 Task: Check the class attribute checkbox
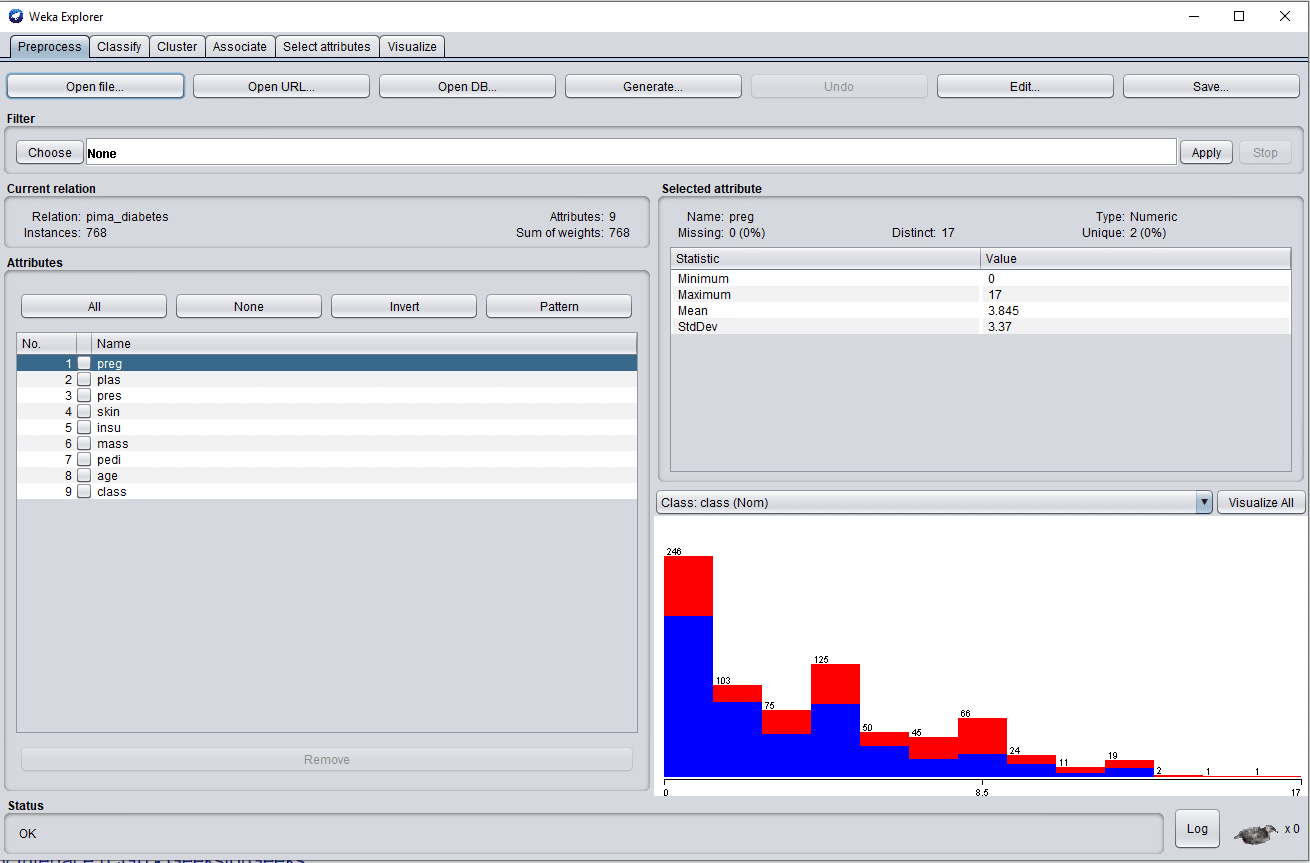(x=84, y=492)
